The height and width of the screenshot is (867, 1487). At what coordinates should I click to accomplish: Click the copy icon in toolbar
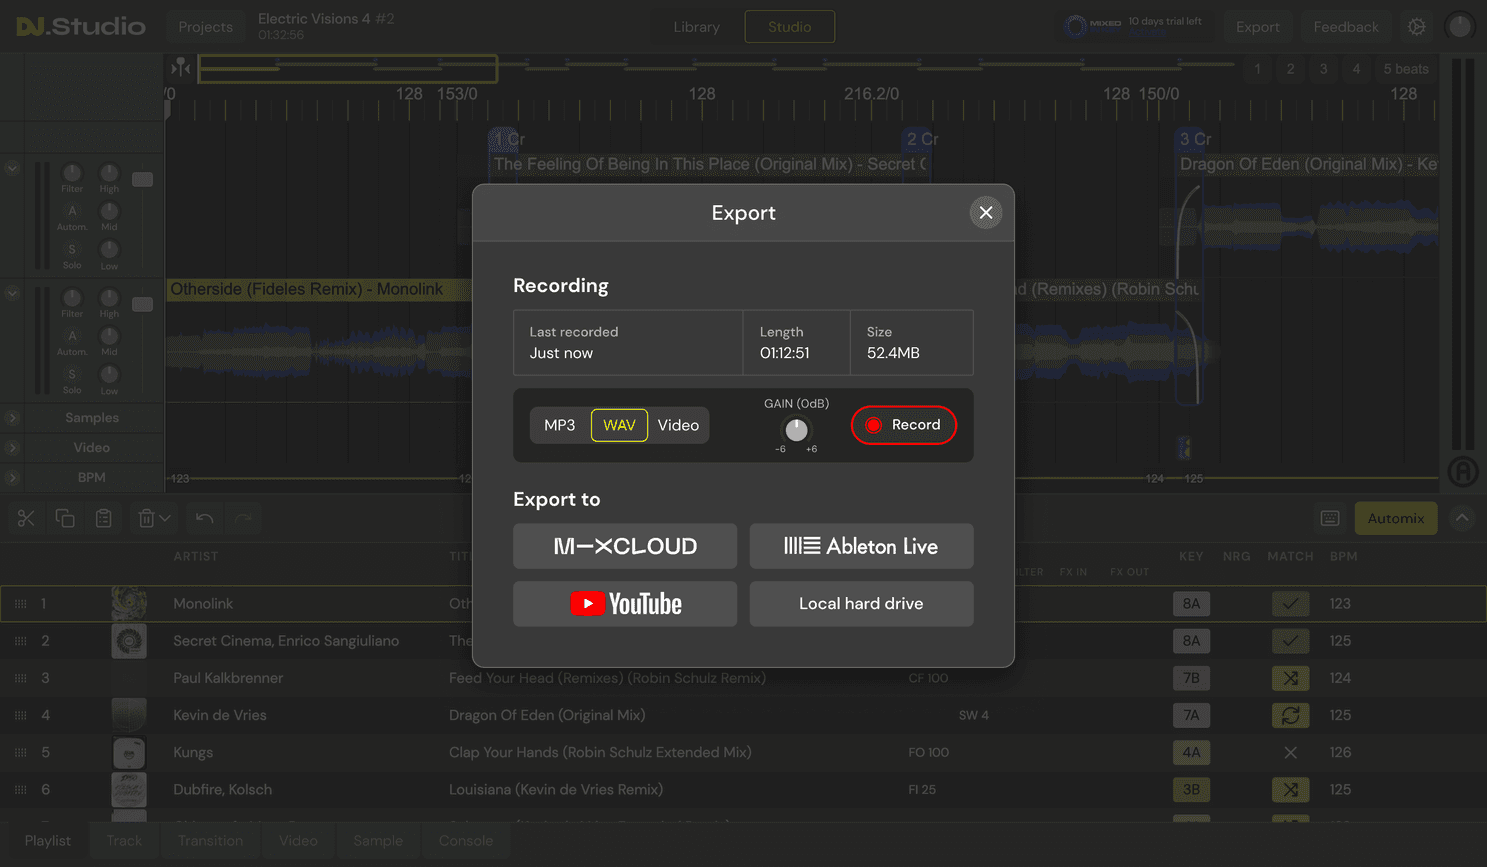(65, 518)
